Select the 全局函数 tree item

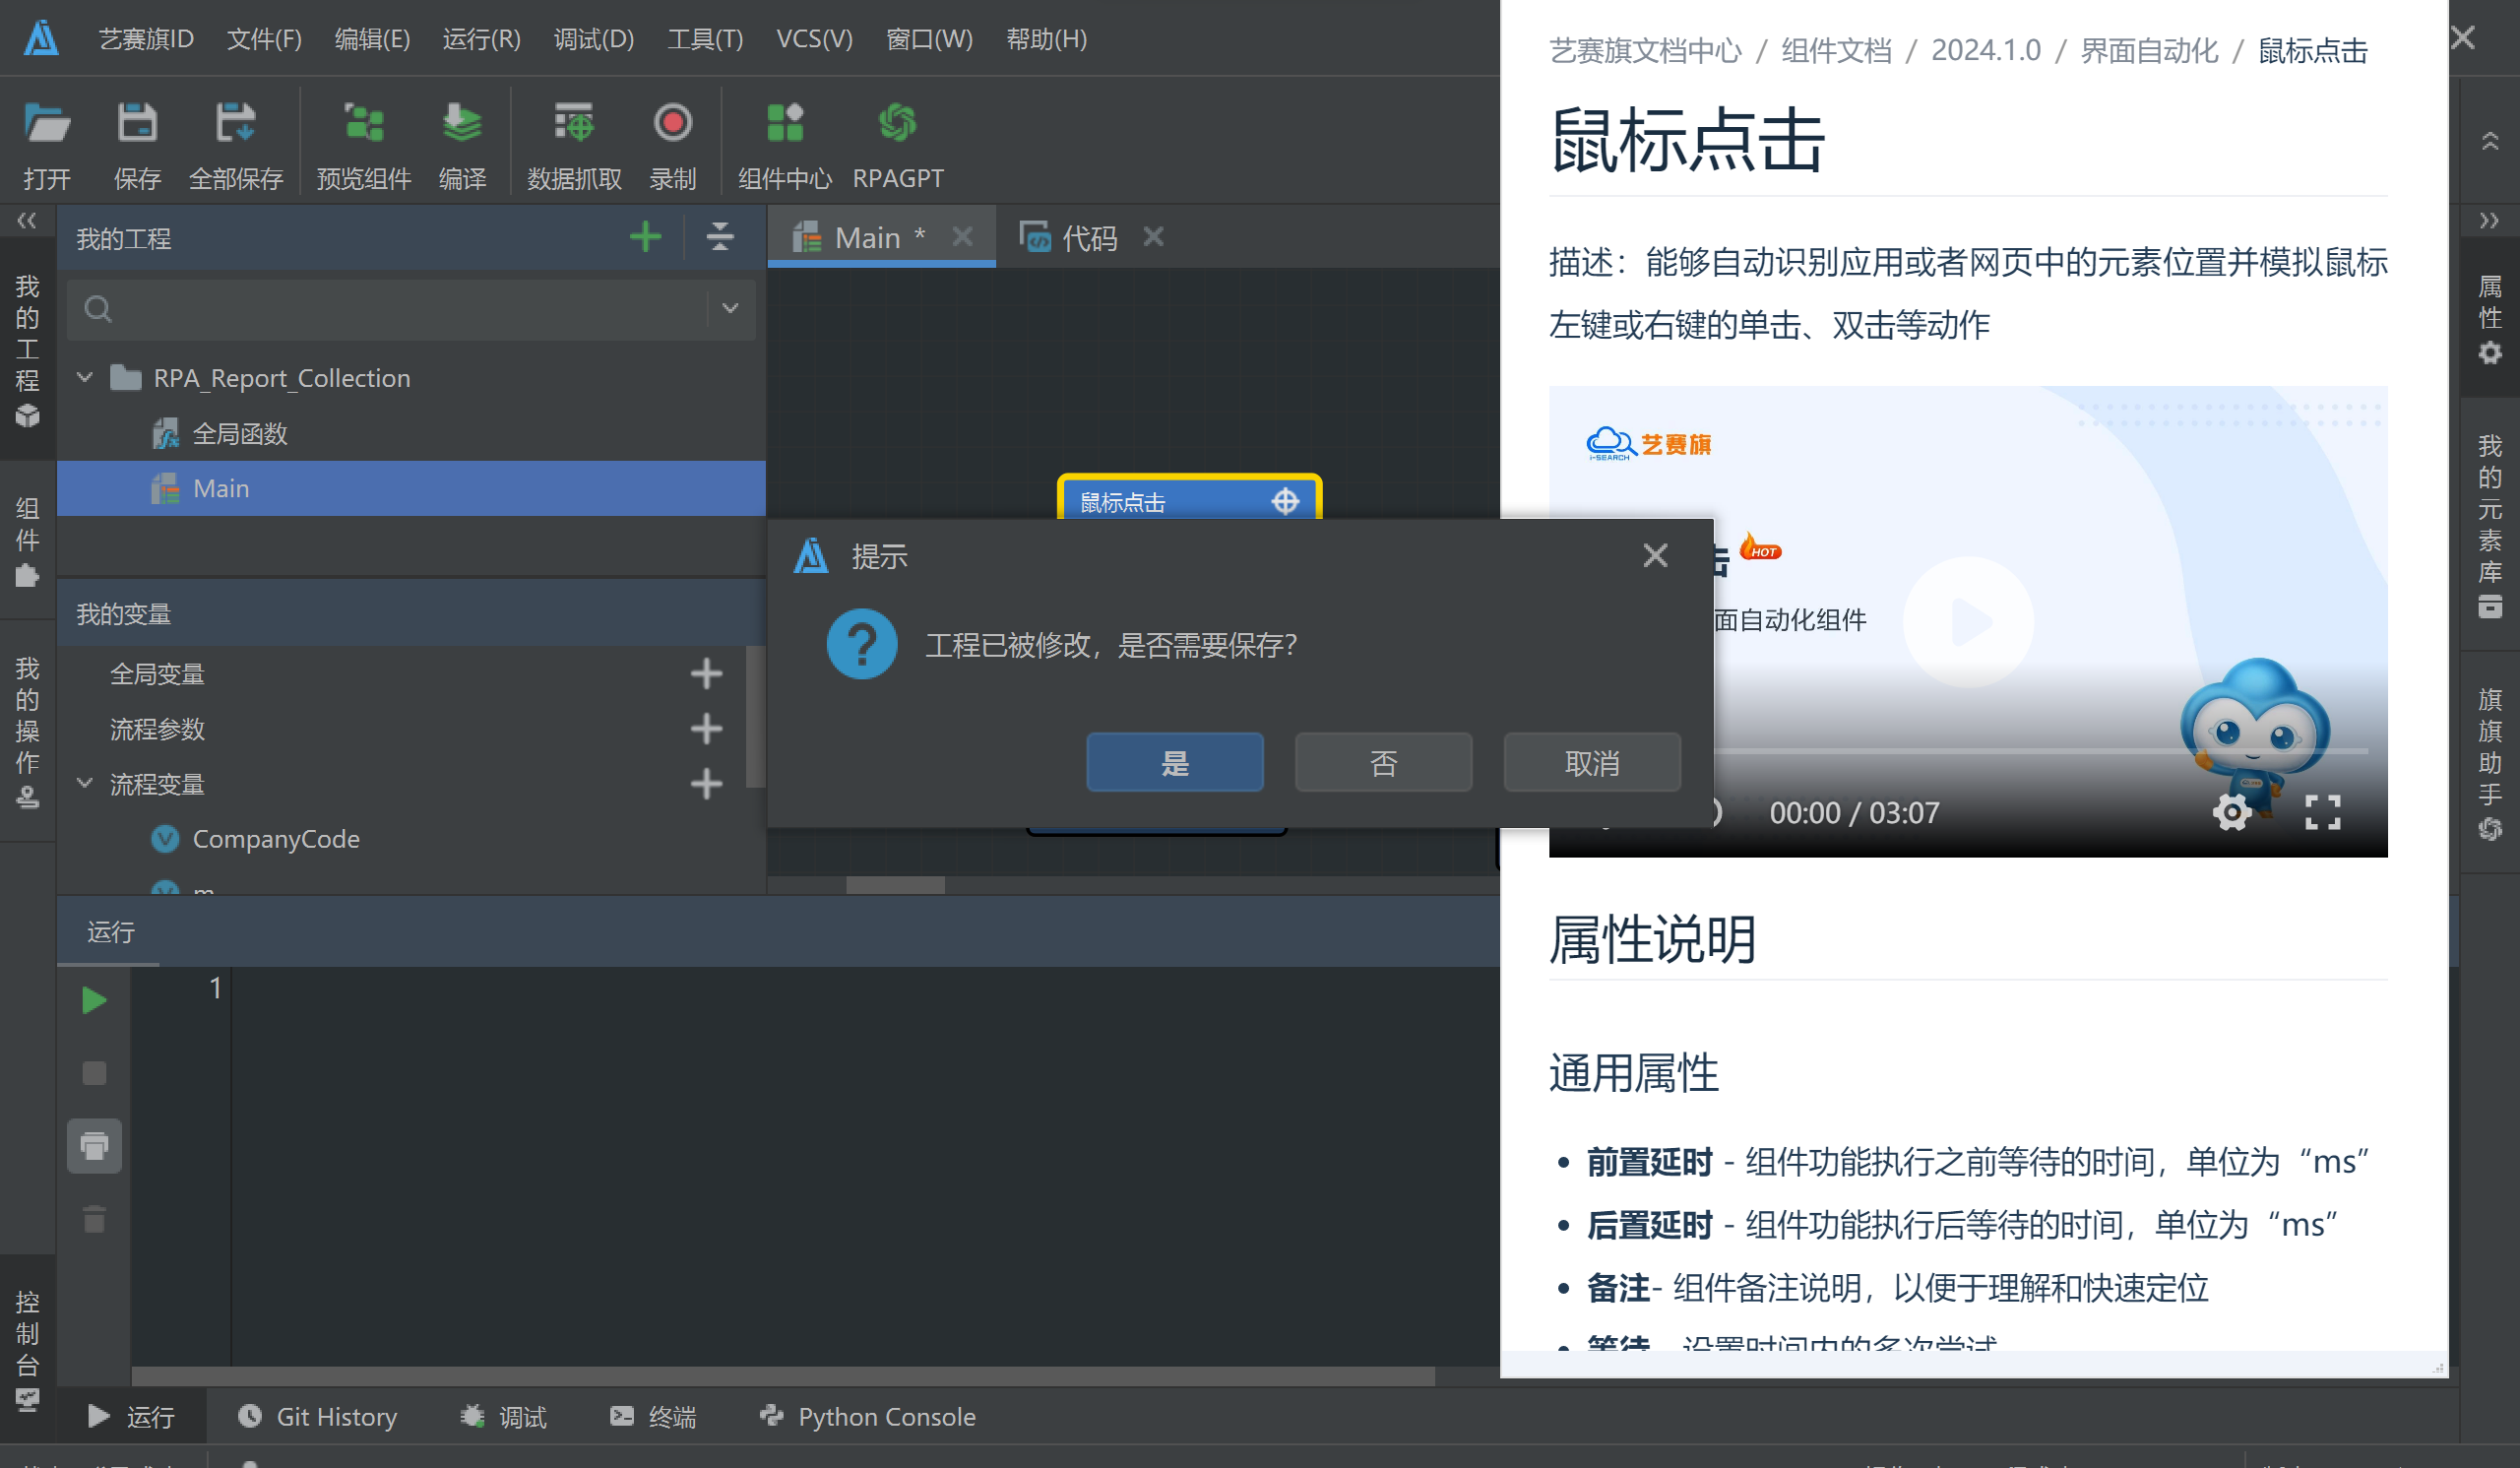point(240,433)
